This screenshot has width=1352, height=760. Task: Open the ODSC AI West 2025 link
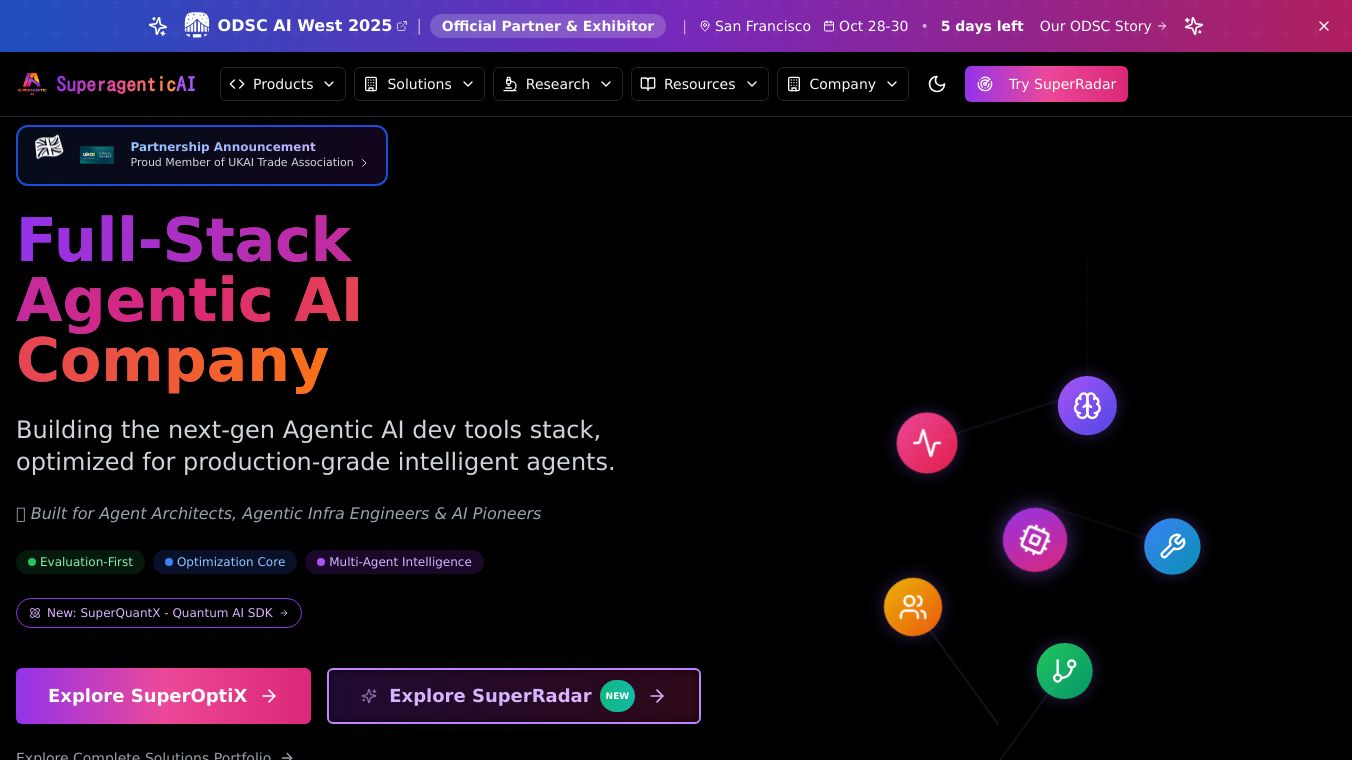point(312,26)
